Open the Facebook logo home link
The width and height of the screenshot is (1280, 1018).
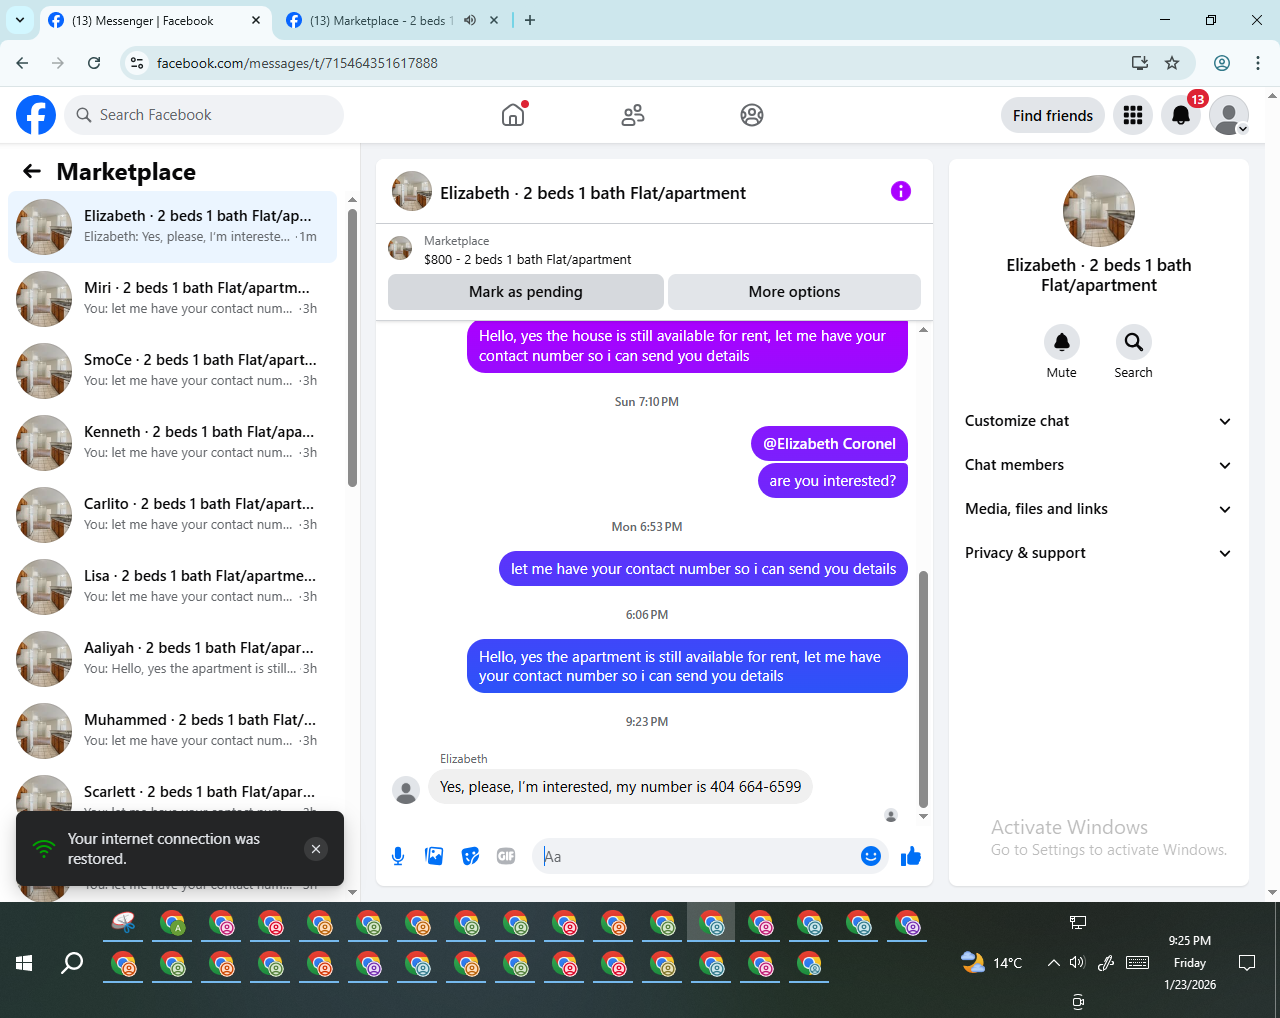pyautogui.click(x=36, y=115)
